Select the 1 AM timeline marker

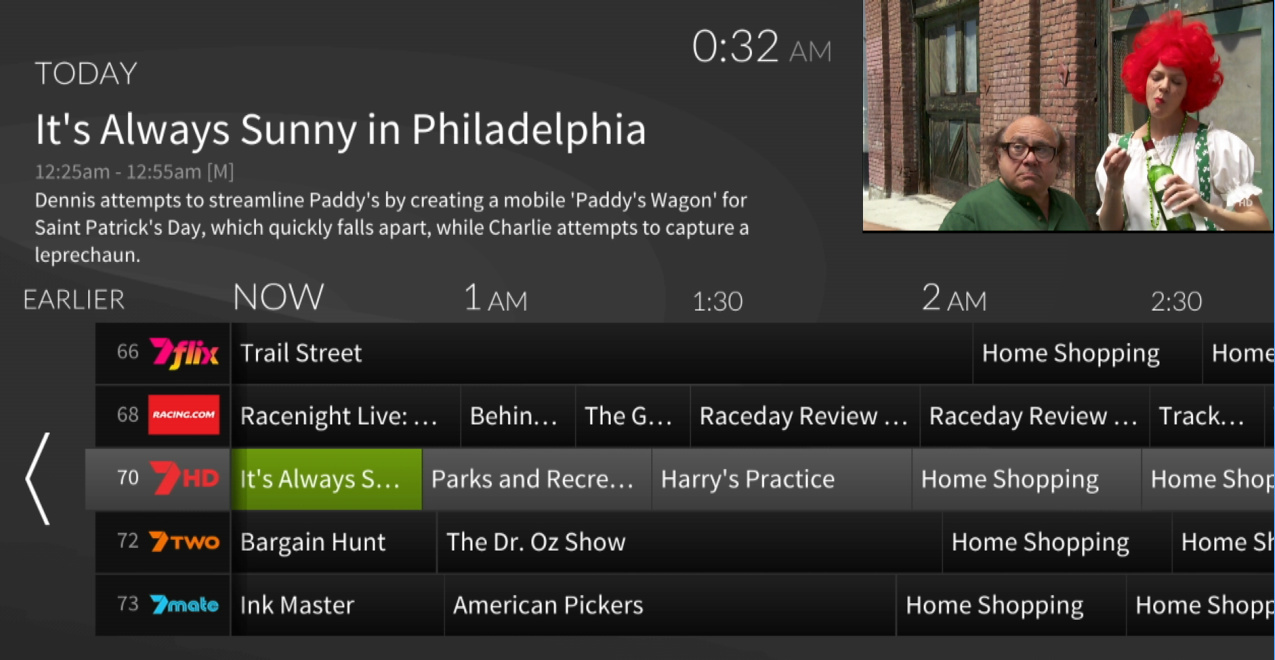click(495, 298)
